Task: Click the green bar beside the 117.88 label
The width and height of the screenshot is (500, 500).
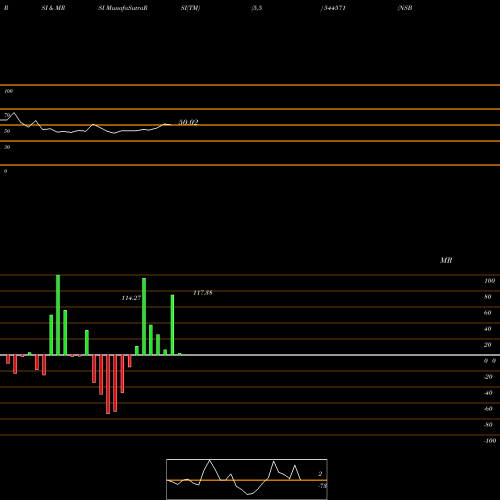Action: [172, 325]
